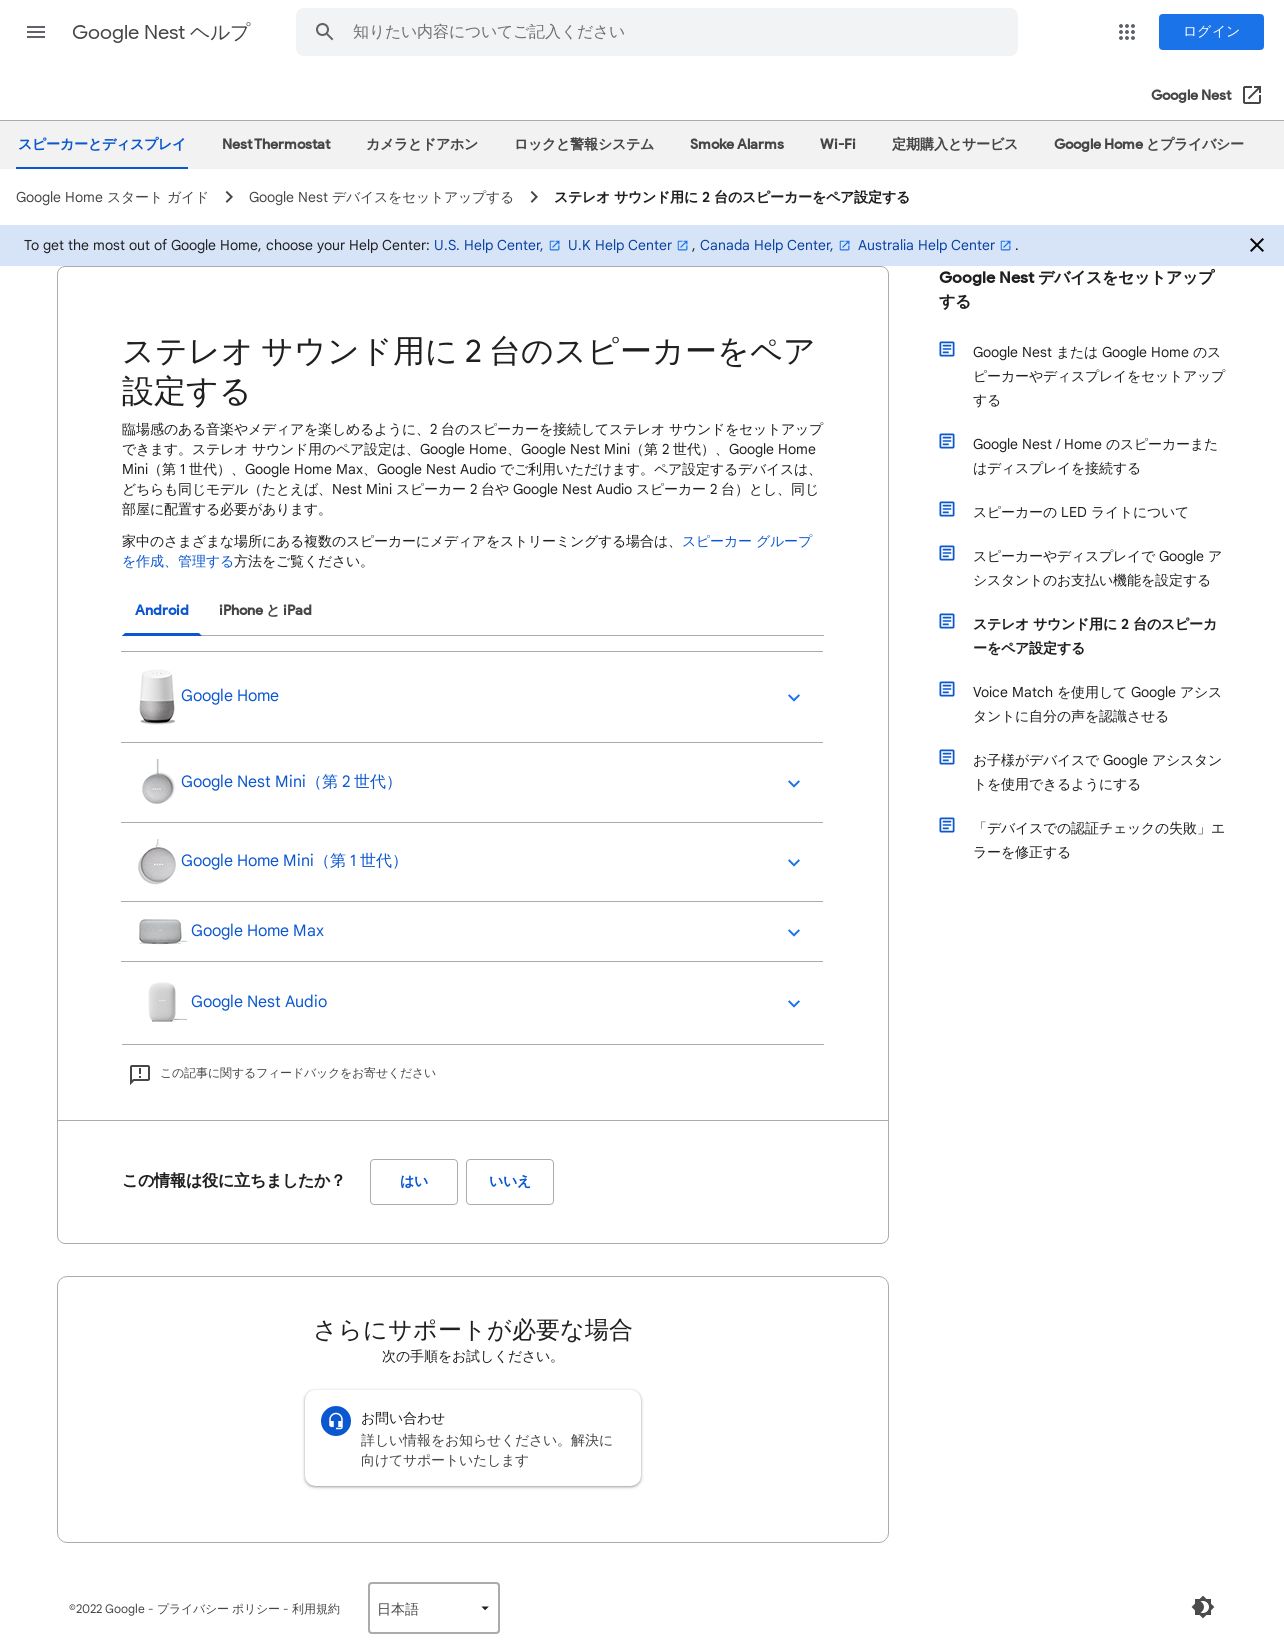Viewport: 1284px width, 1647px height.
Task: Expand Google Home Mini（第 1 世代）section
Action: click(472, 862)
